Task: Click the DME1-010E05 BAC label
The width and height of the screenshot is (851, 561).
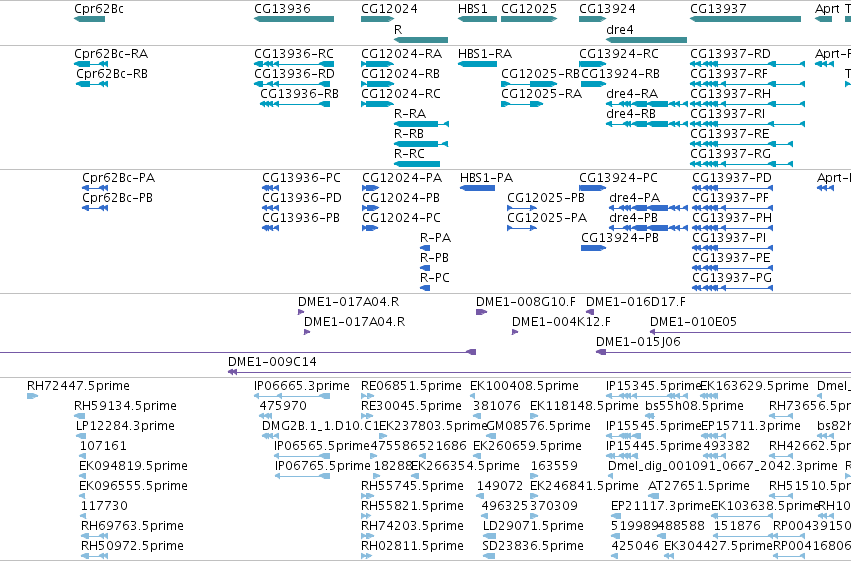Action: [694, 322]
